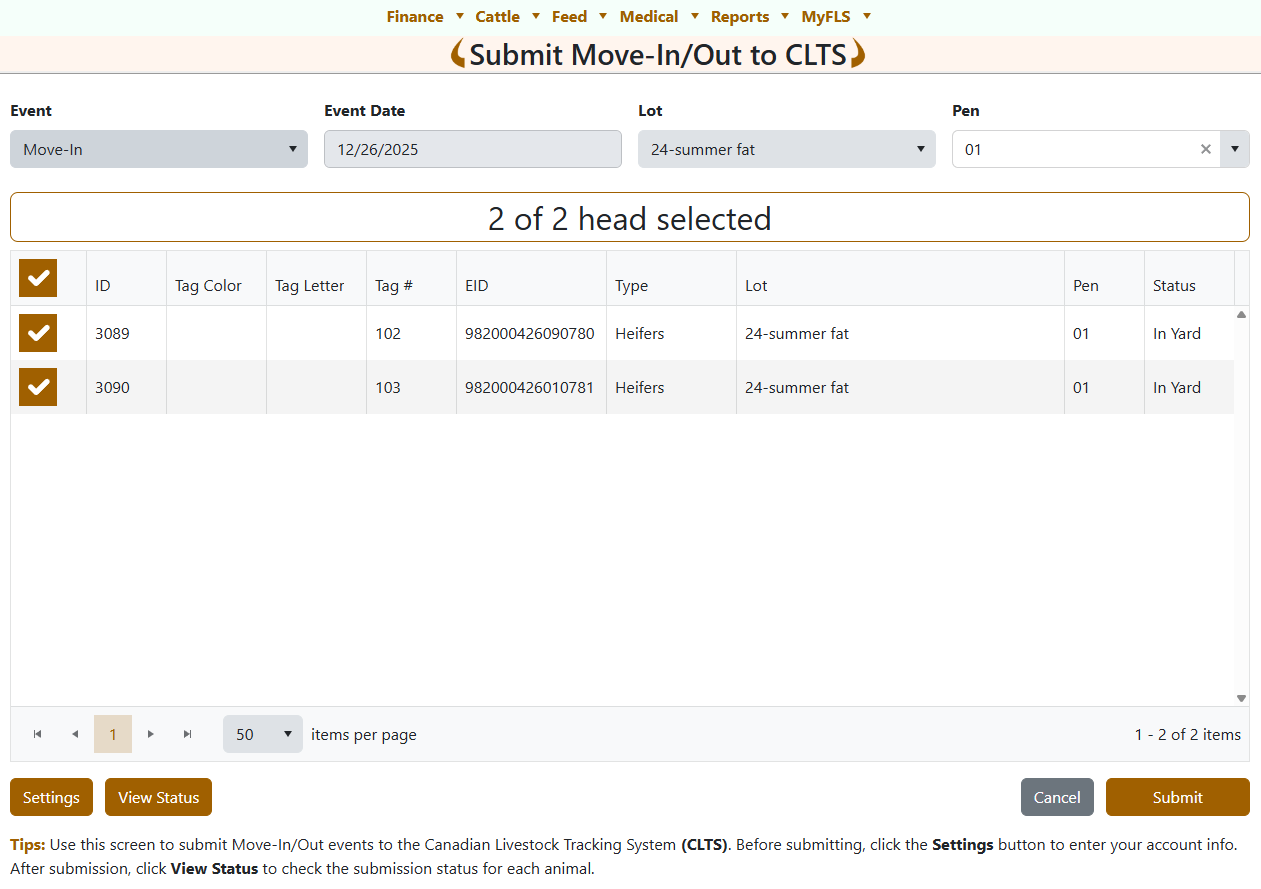Go to previous page arrow
Image resolution: width=1261 pixels, height=889 pixels.
[x=75, y=734]
